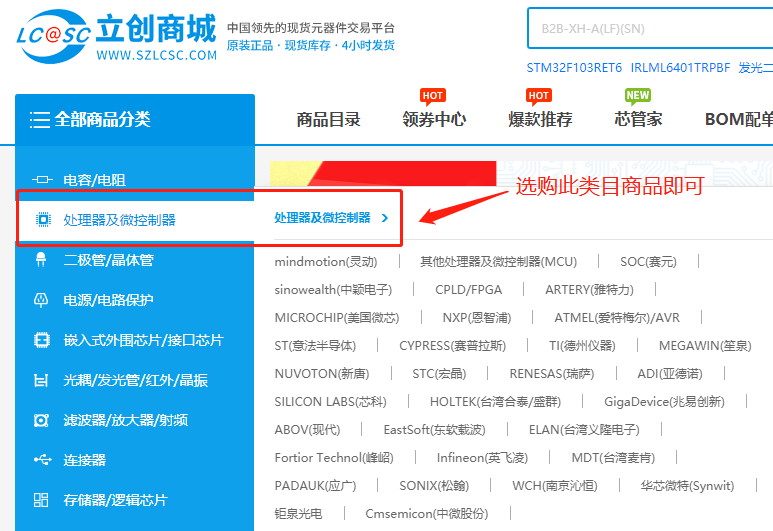Go to 爆款推荐 page
This screenshot has height=531, width=773.
click(540, 120)
